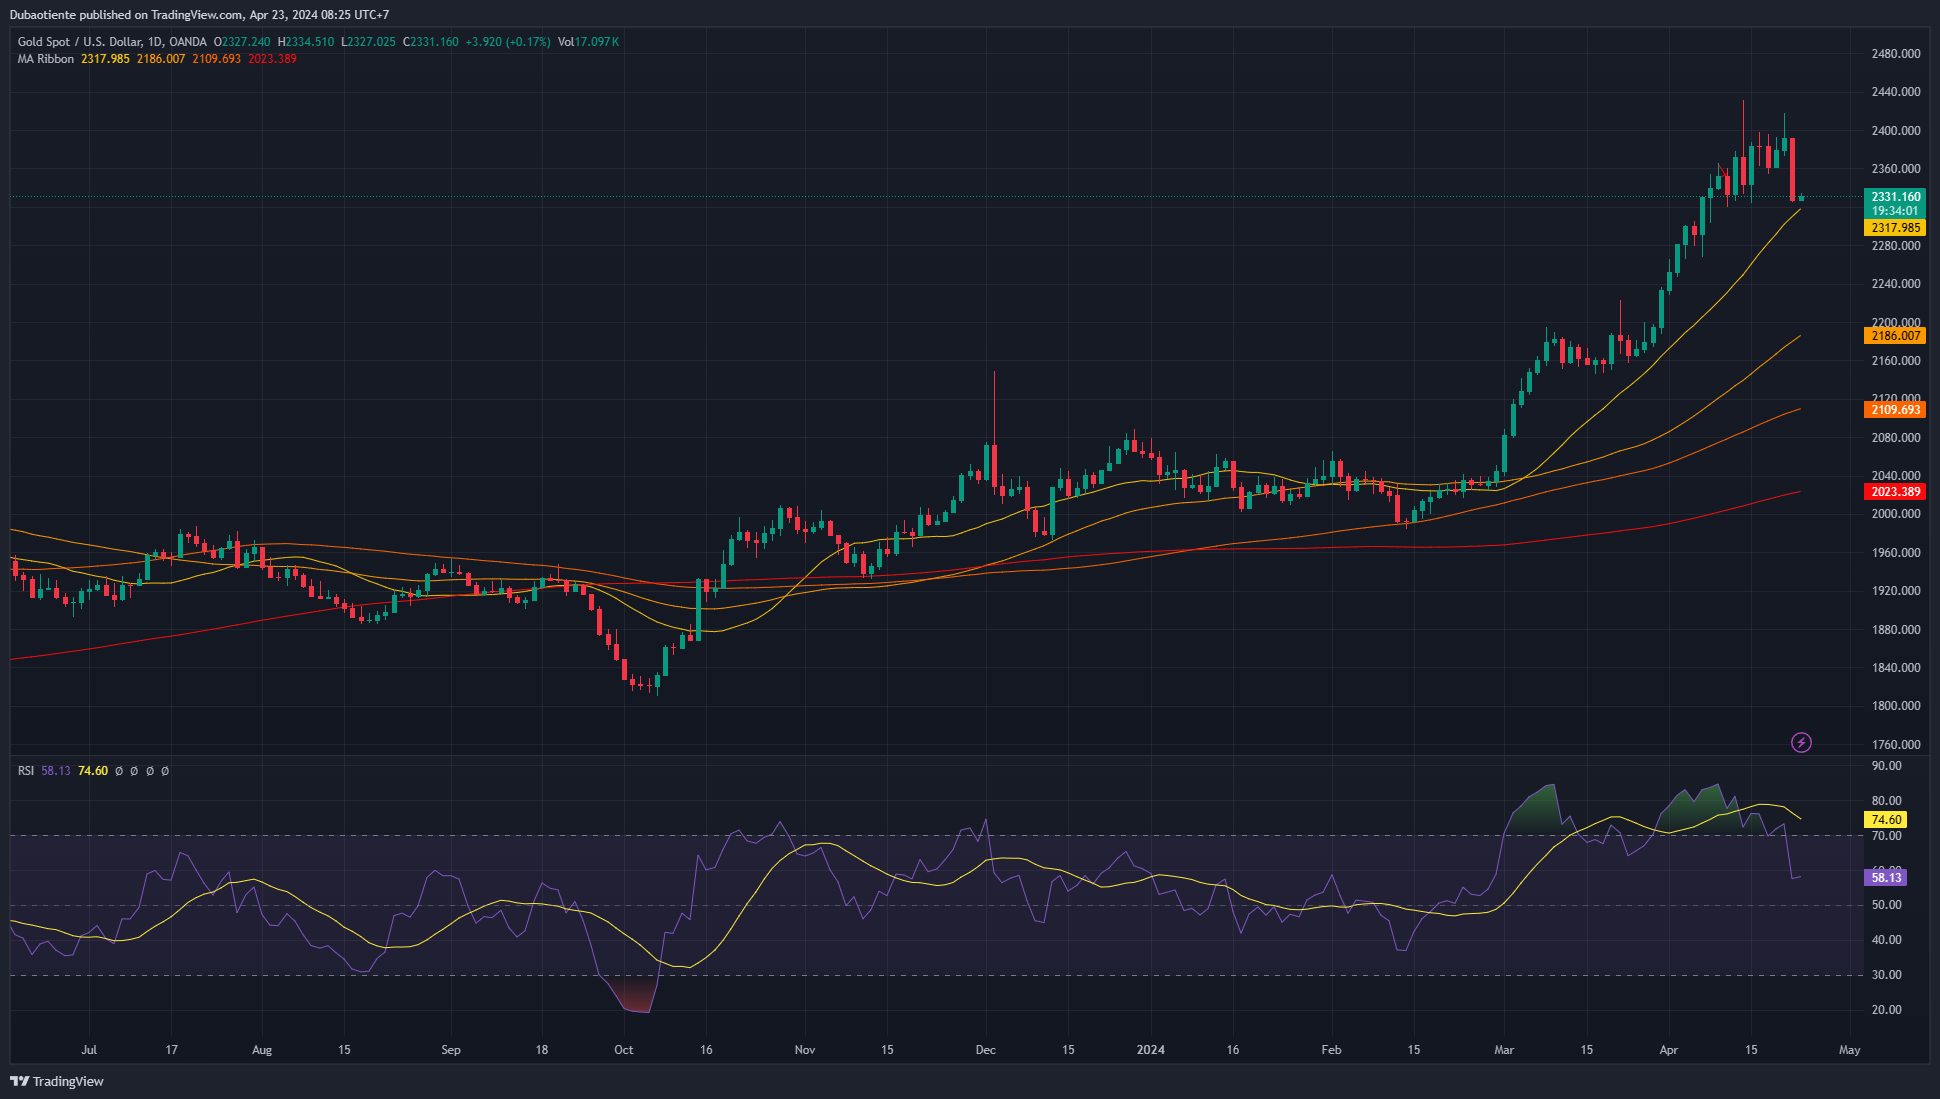Click the 2000.000 price axis label
Viewport: 1940px width, 1099px height.
(1896, 514)
